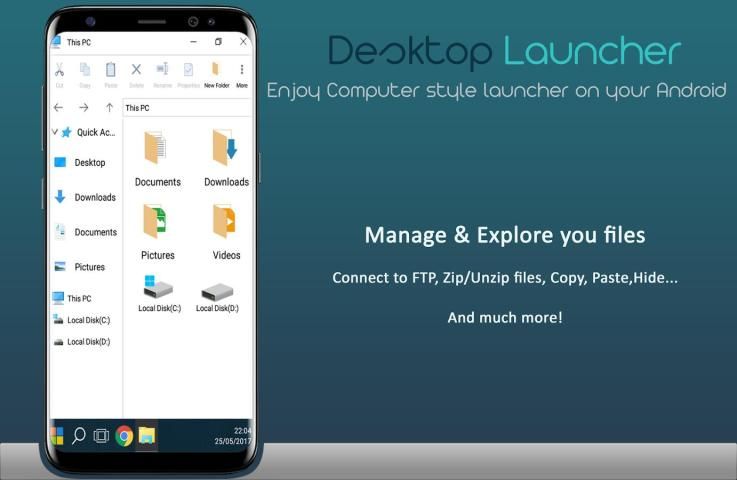
Task: Navigate up one folder level
Action: click(109, 107)
